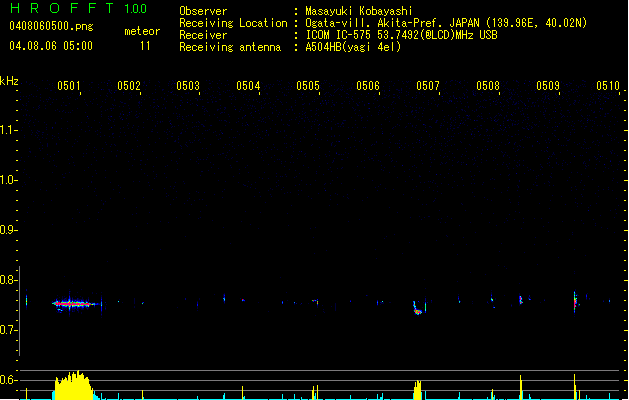The width and height of the screenshot is (629, 400).
Task: Click the large yellow power peak under 0501
Action: (74, 386)
